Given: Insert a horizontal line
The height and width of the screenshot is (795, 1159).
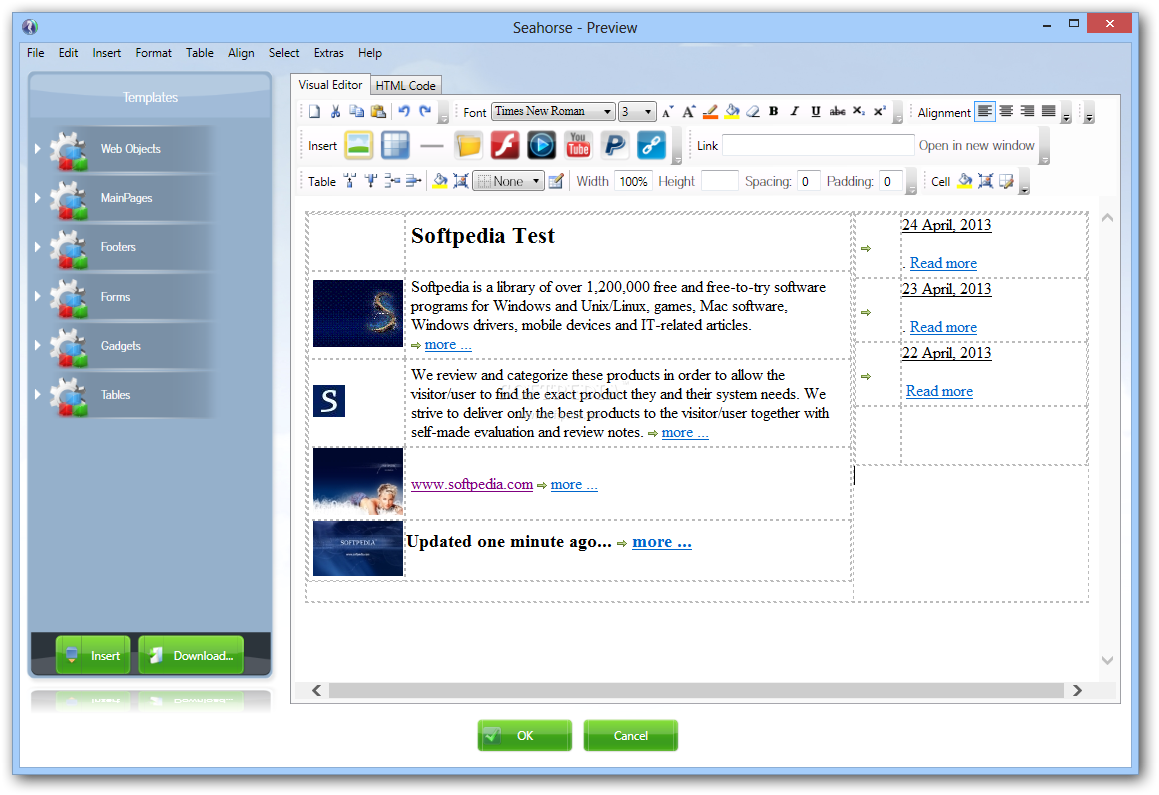Looking at the screenshot, I should [432, 146].
